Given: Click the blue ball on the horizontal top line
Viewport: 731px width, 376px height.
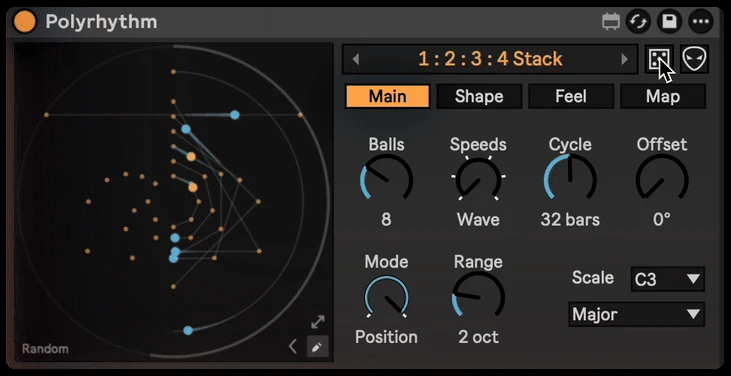Looking at the screenshot, I should [234, 115].
